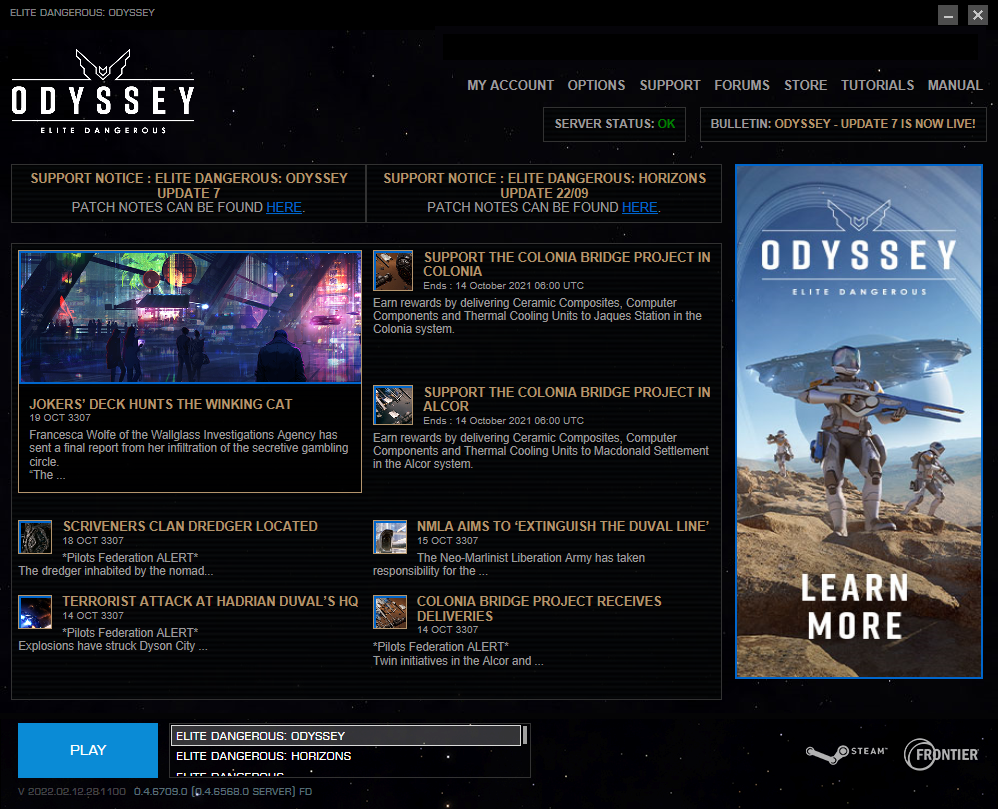Image resolution: width=998 pixels, height=809 pixels.
Task: Close the launcher window
Action: click(x=978, y=15)
